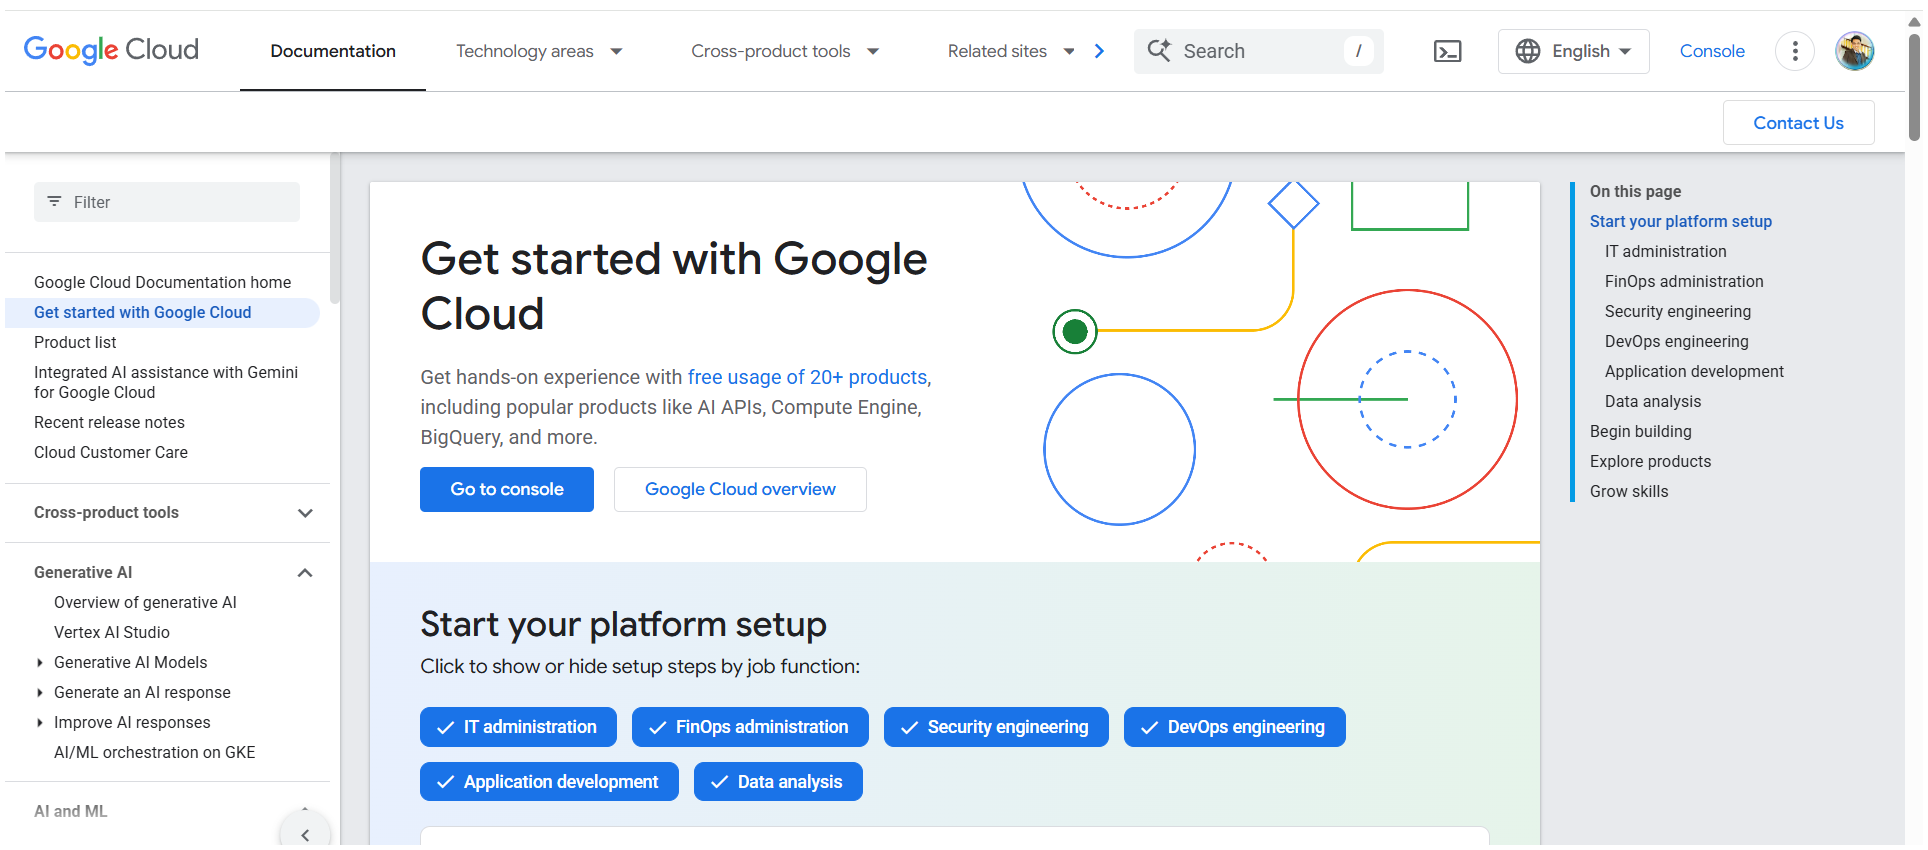Toggle FinOps administration setup chip

click(x=750, y=727)
